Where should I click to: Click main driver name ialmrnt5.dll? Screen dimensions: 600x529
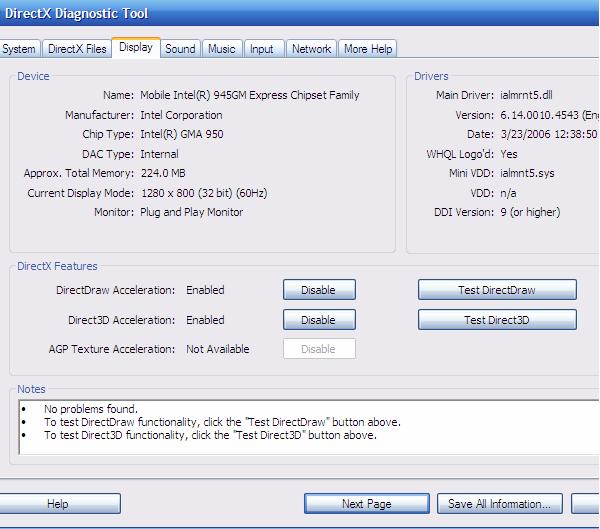coord(526,95)
